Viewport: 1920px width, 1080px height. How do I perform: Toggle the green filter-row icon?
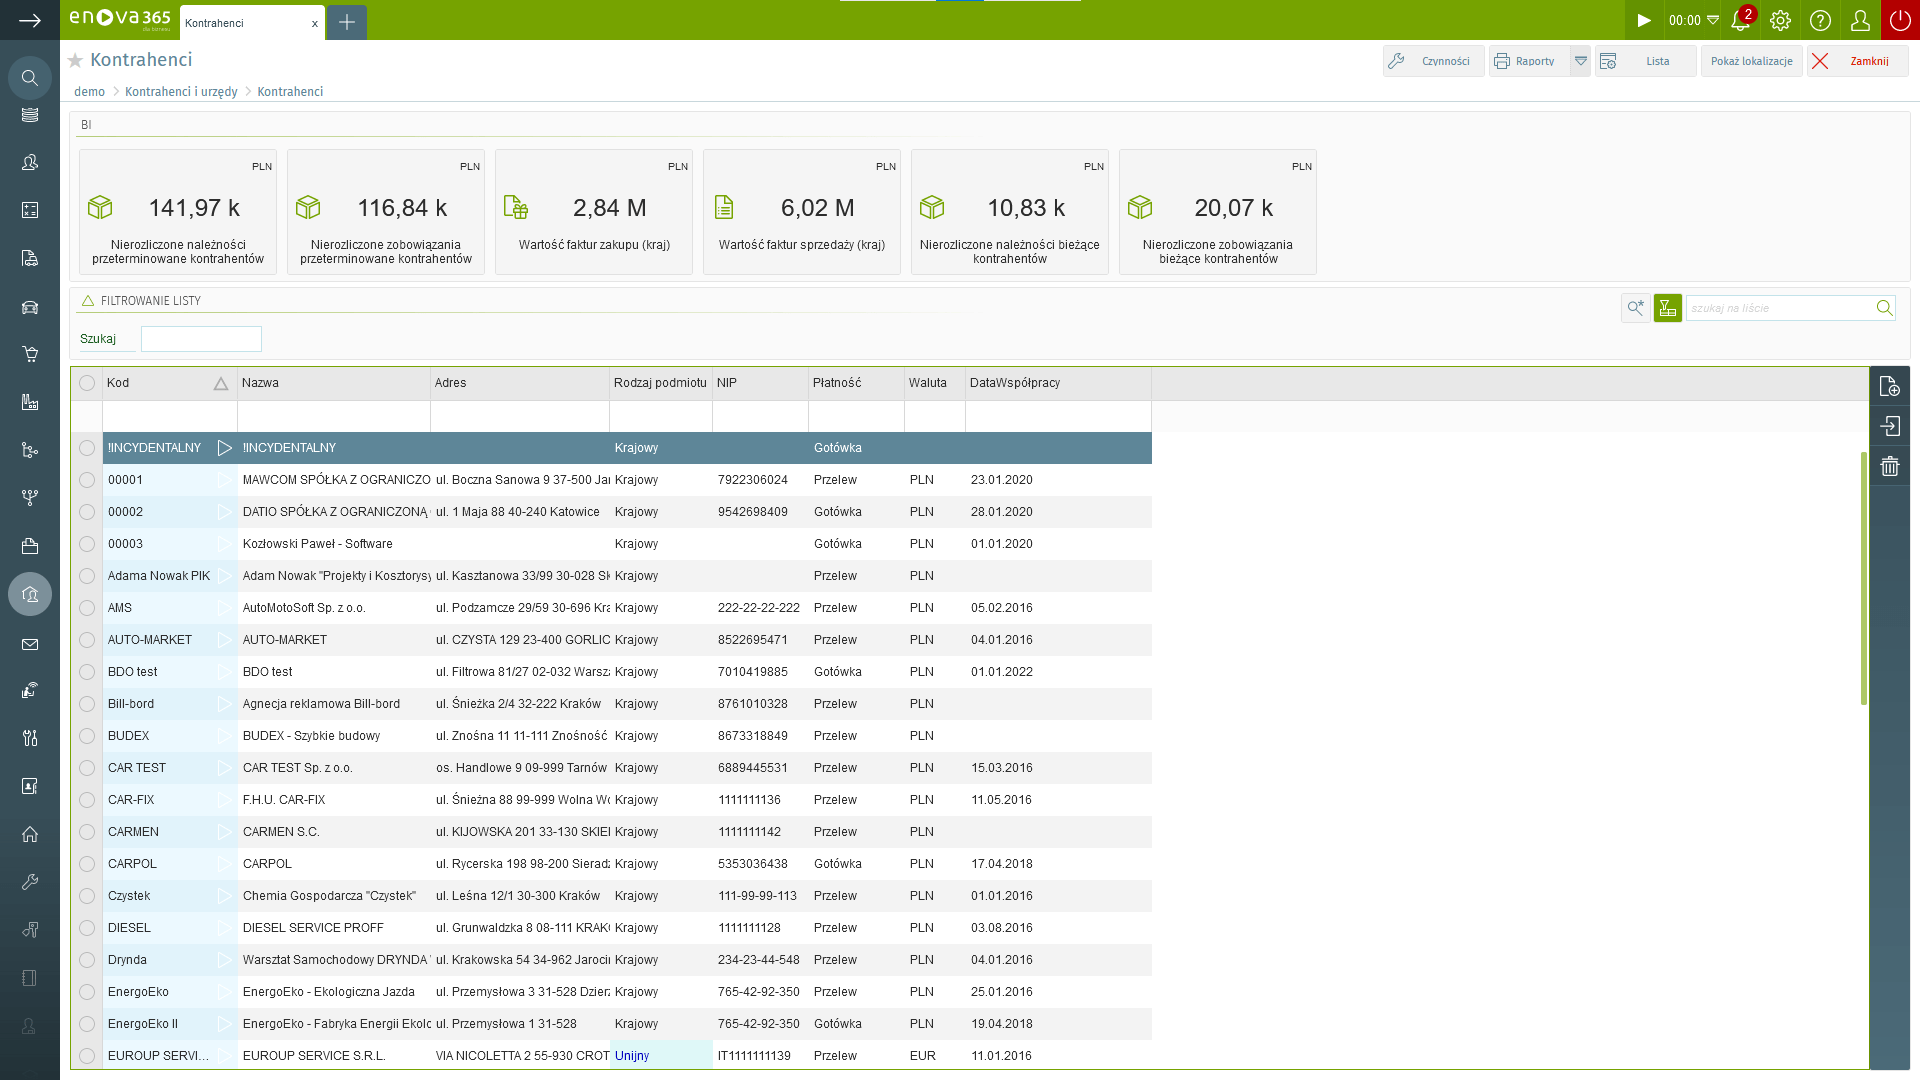[x=1667, y=308]
